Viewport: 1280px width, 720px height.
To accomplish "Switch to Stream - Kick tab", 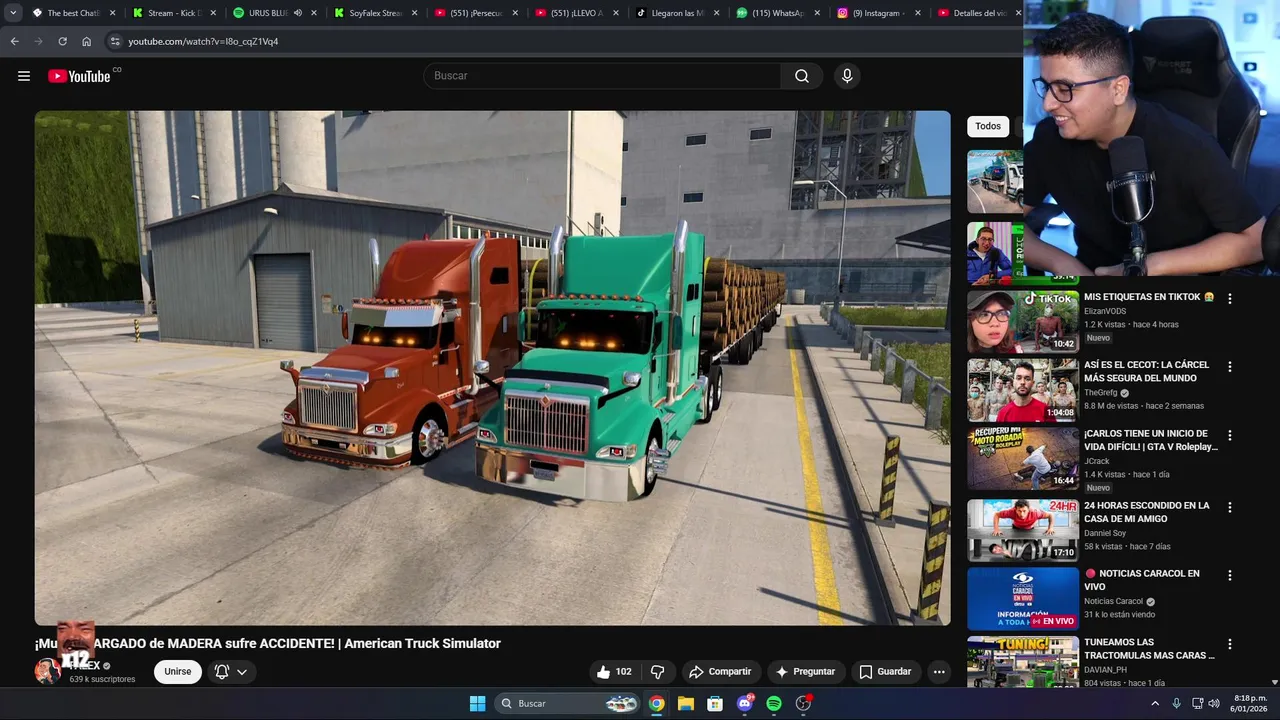I will pos(173,13).
